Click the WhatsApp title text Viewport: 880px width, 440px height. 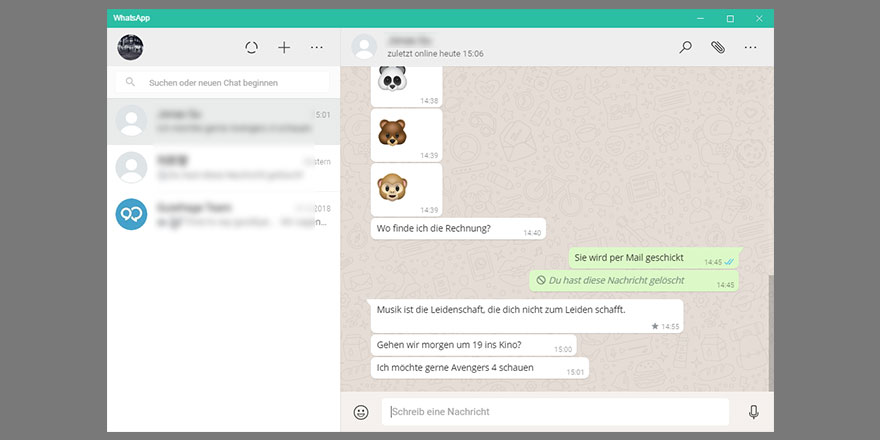(131, 18)
